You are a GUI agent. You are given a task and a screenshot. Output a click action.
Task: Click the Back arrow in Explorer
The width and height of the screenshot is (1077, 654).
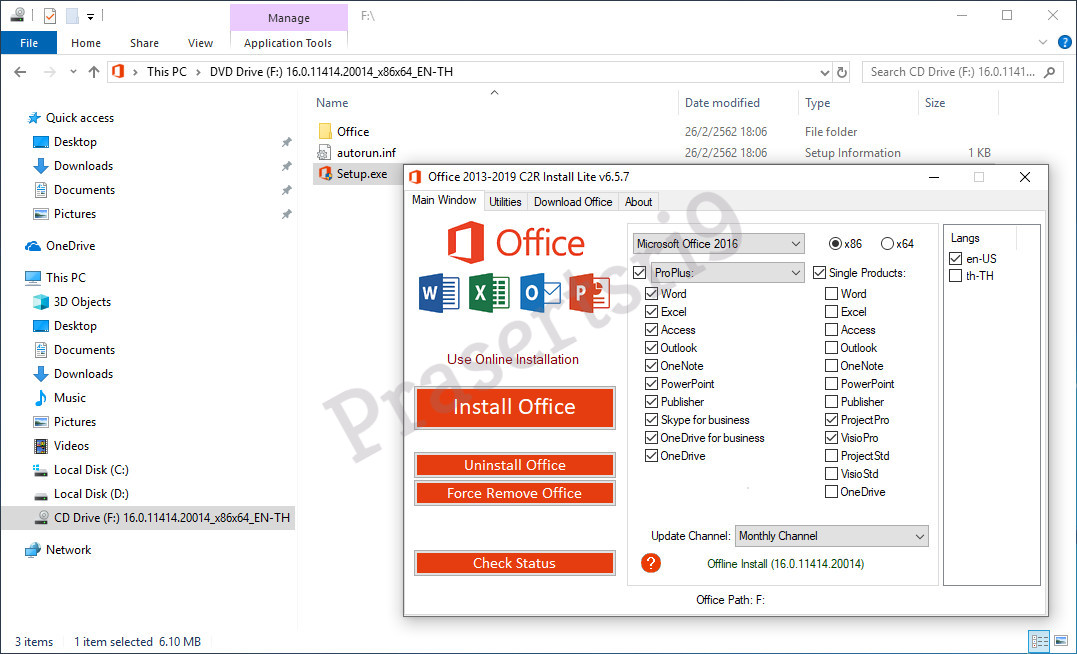point(20,72)
